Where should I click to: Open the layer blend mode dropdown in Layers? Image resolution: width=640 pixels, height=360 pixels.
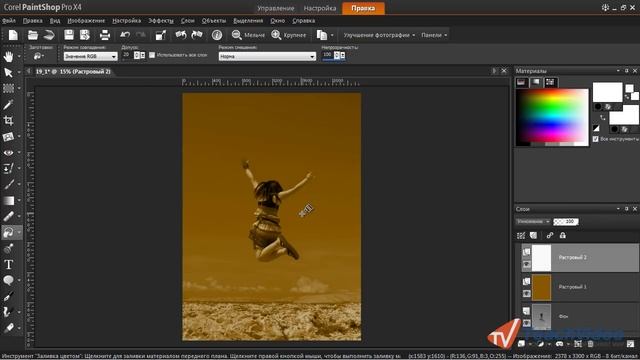coord(533,222)
